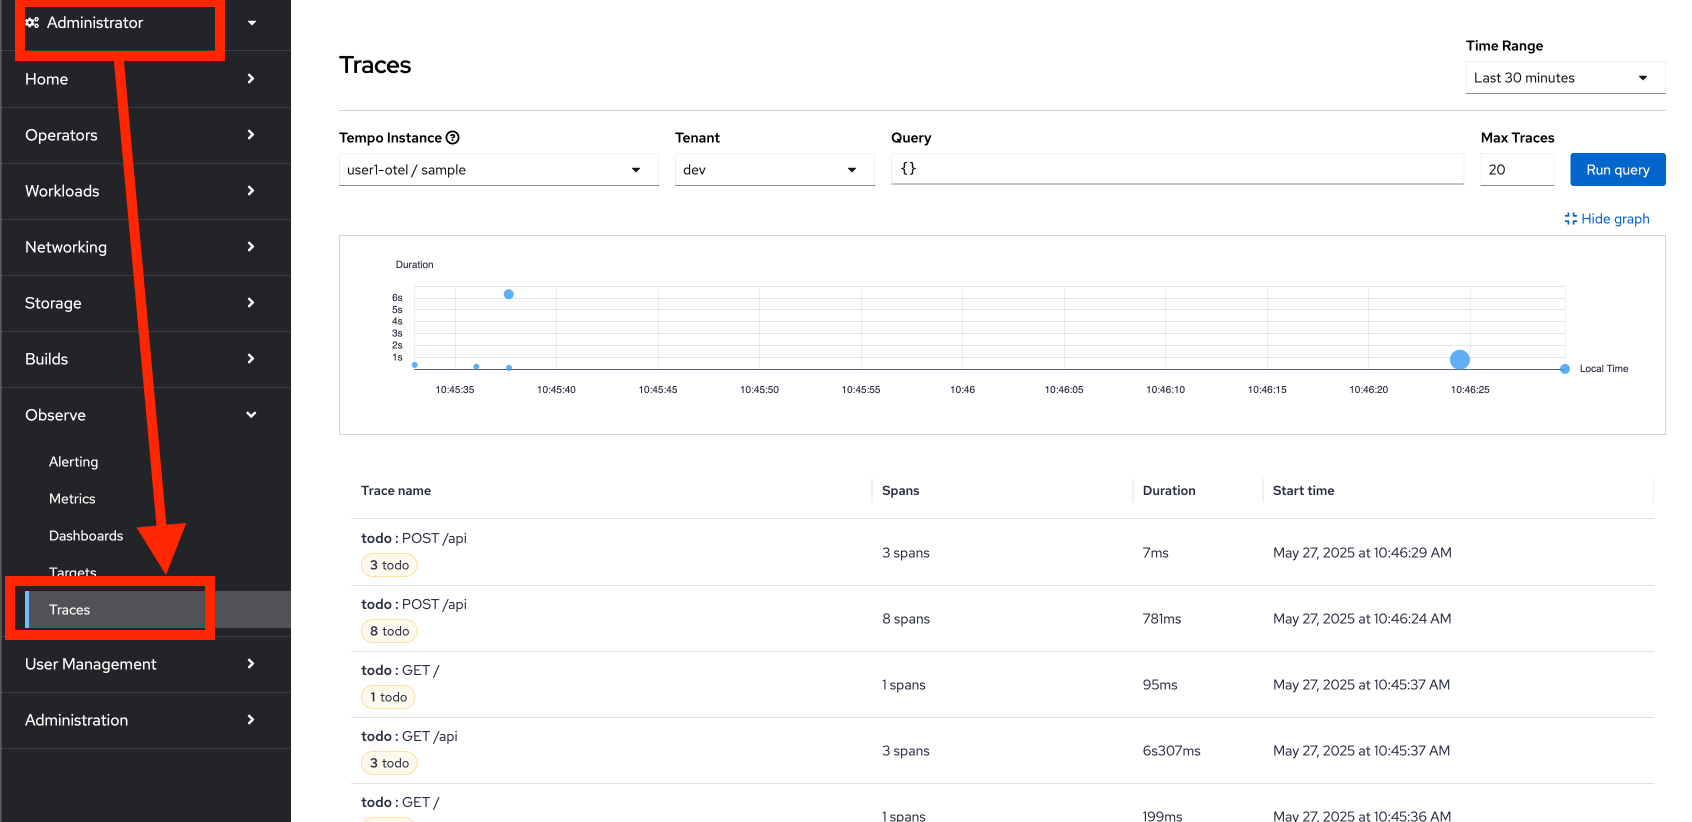1692x822 pixels.
Task: Click the Run query button
Action: tap(1617, 170)
